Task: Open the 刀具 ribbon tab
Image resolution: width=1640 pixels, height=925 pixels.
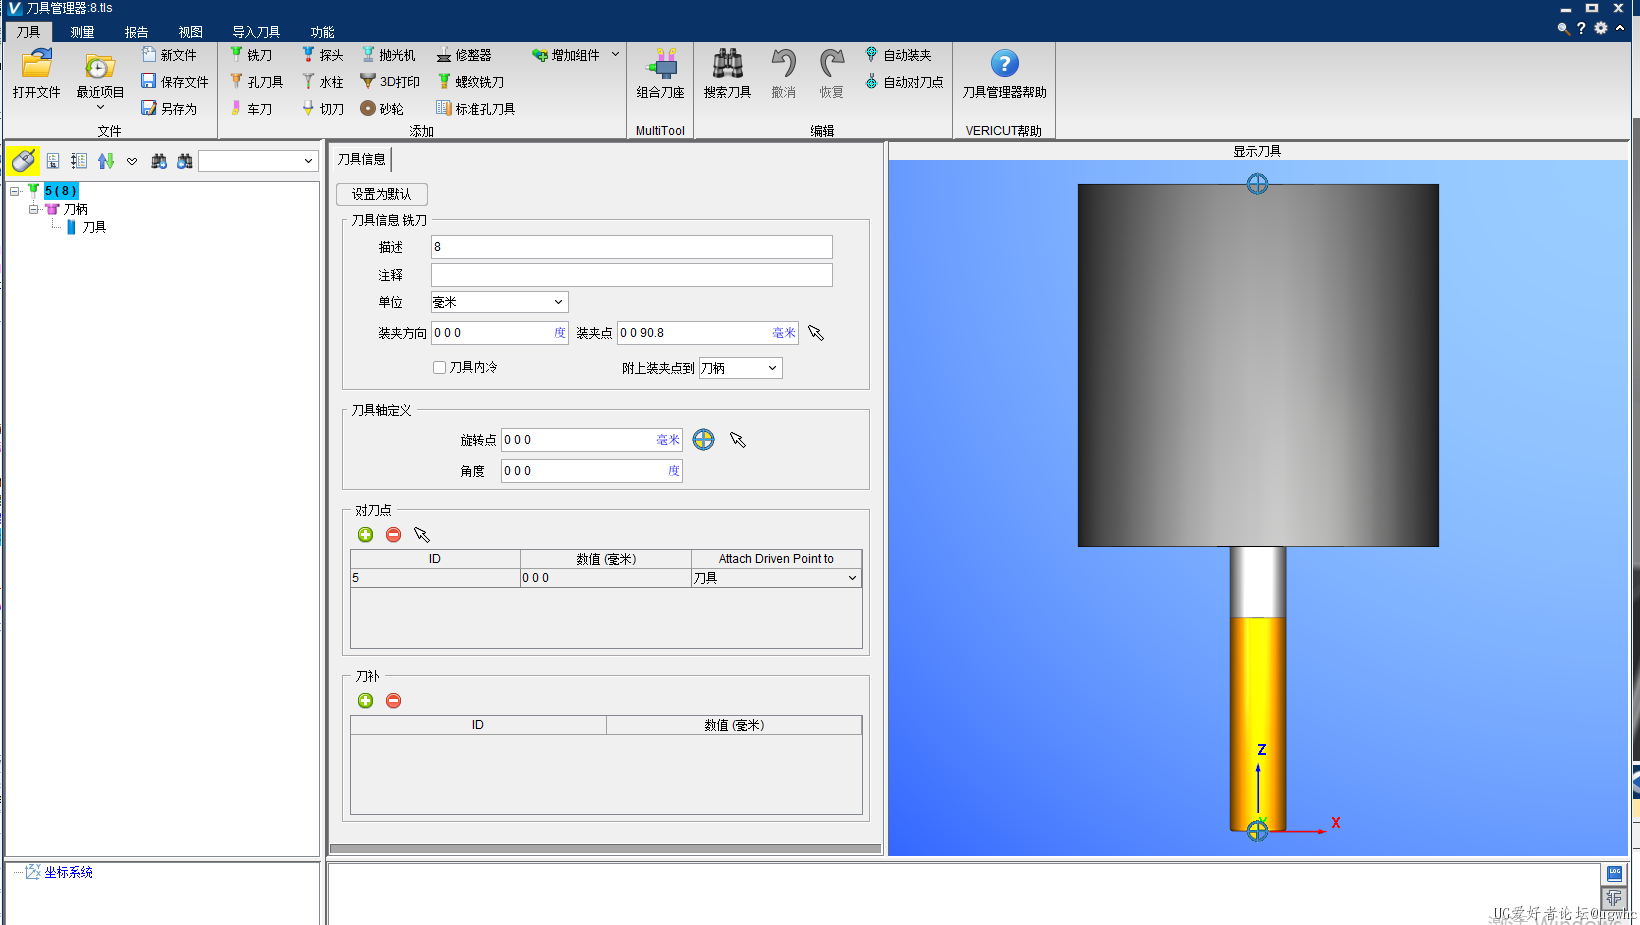Action: point(28,32)
